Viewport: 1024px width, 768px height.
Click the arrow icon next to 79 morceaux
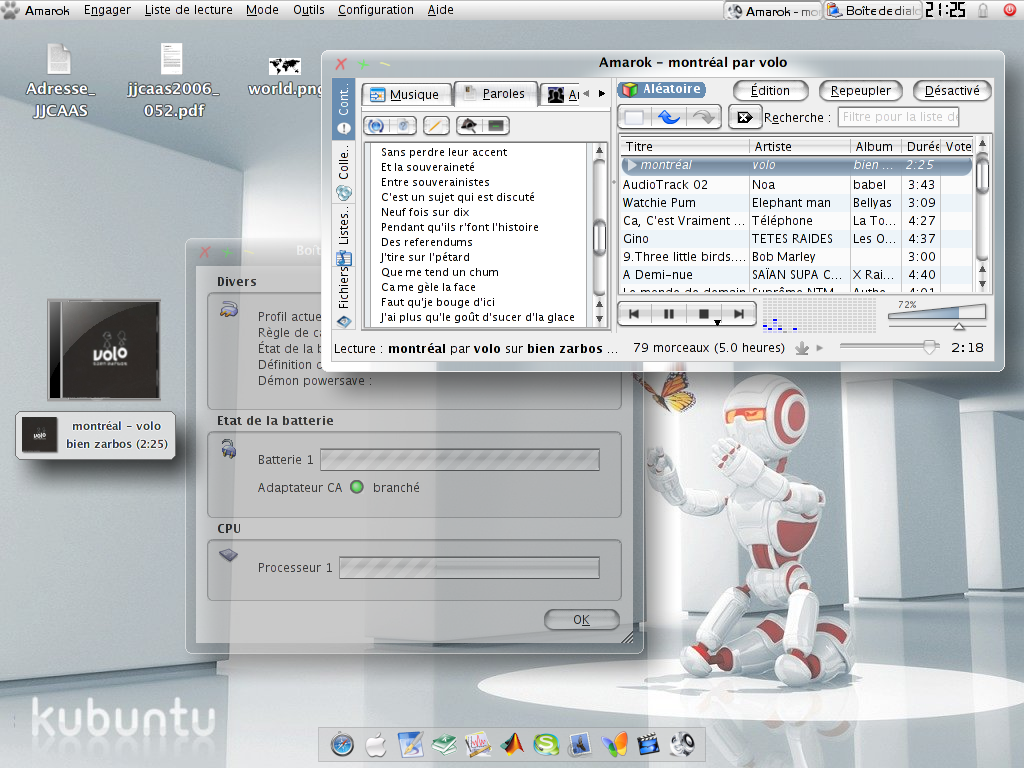802,349
